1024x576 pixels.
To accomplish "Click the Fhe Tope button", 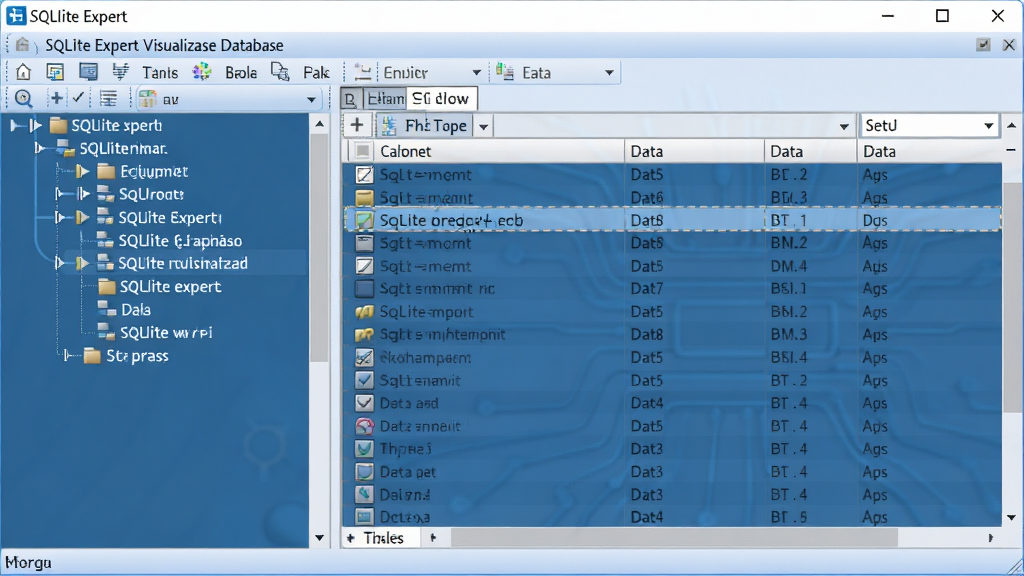I will coord(424,125).
